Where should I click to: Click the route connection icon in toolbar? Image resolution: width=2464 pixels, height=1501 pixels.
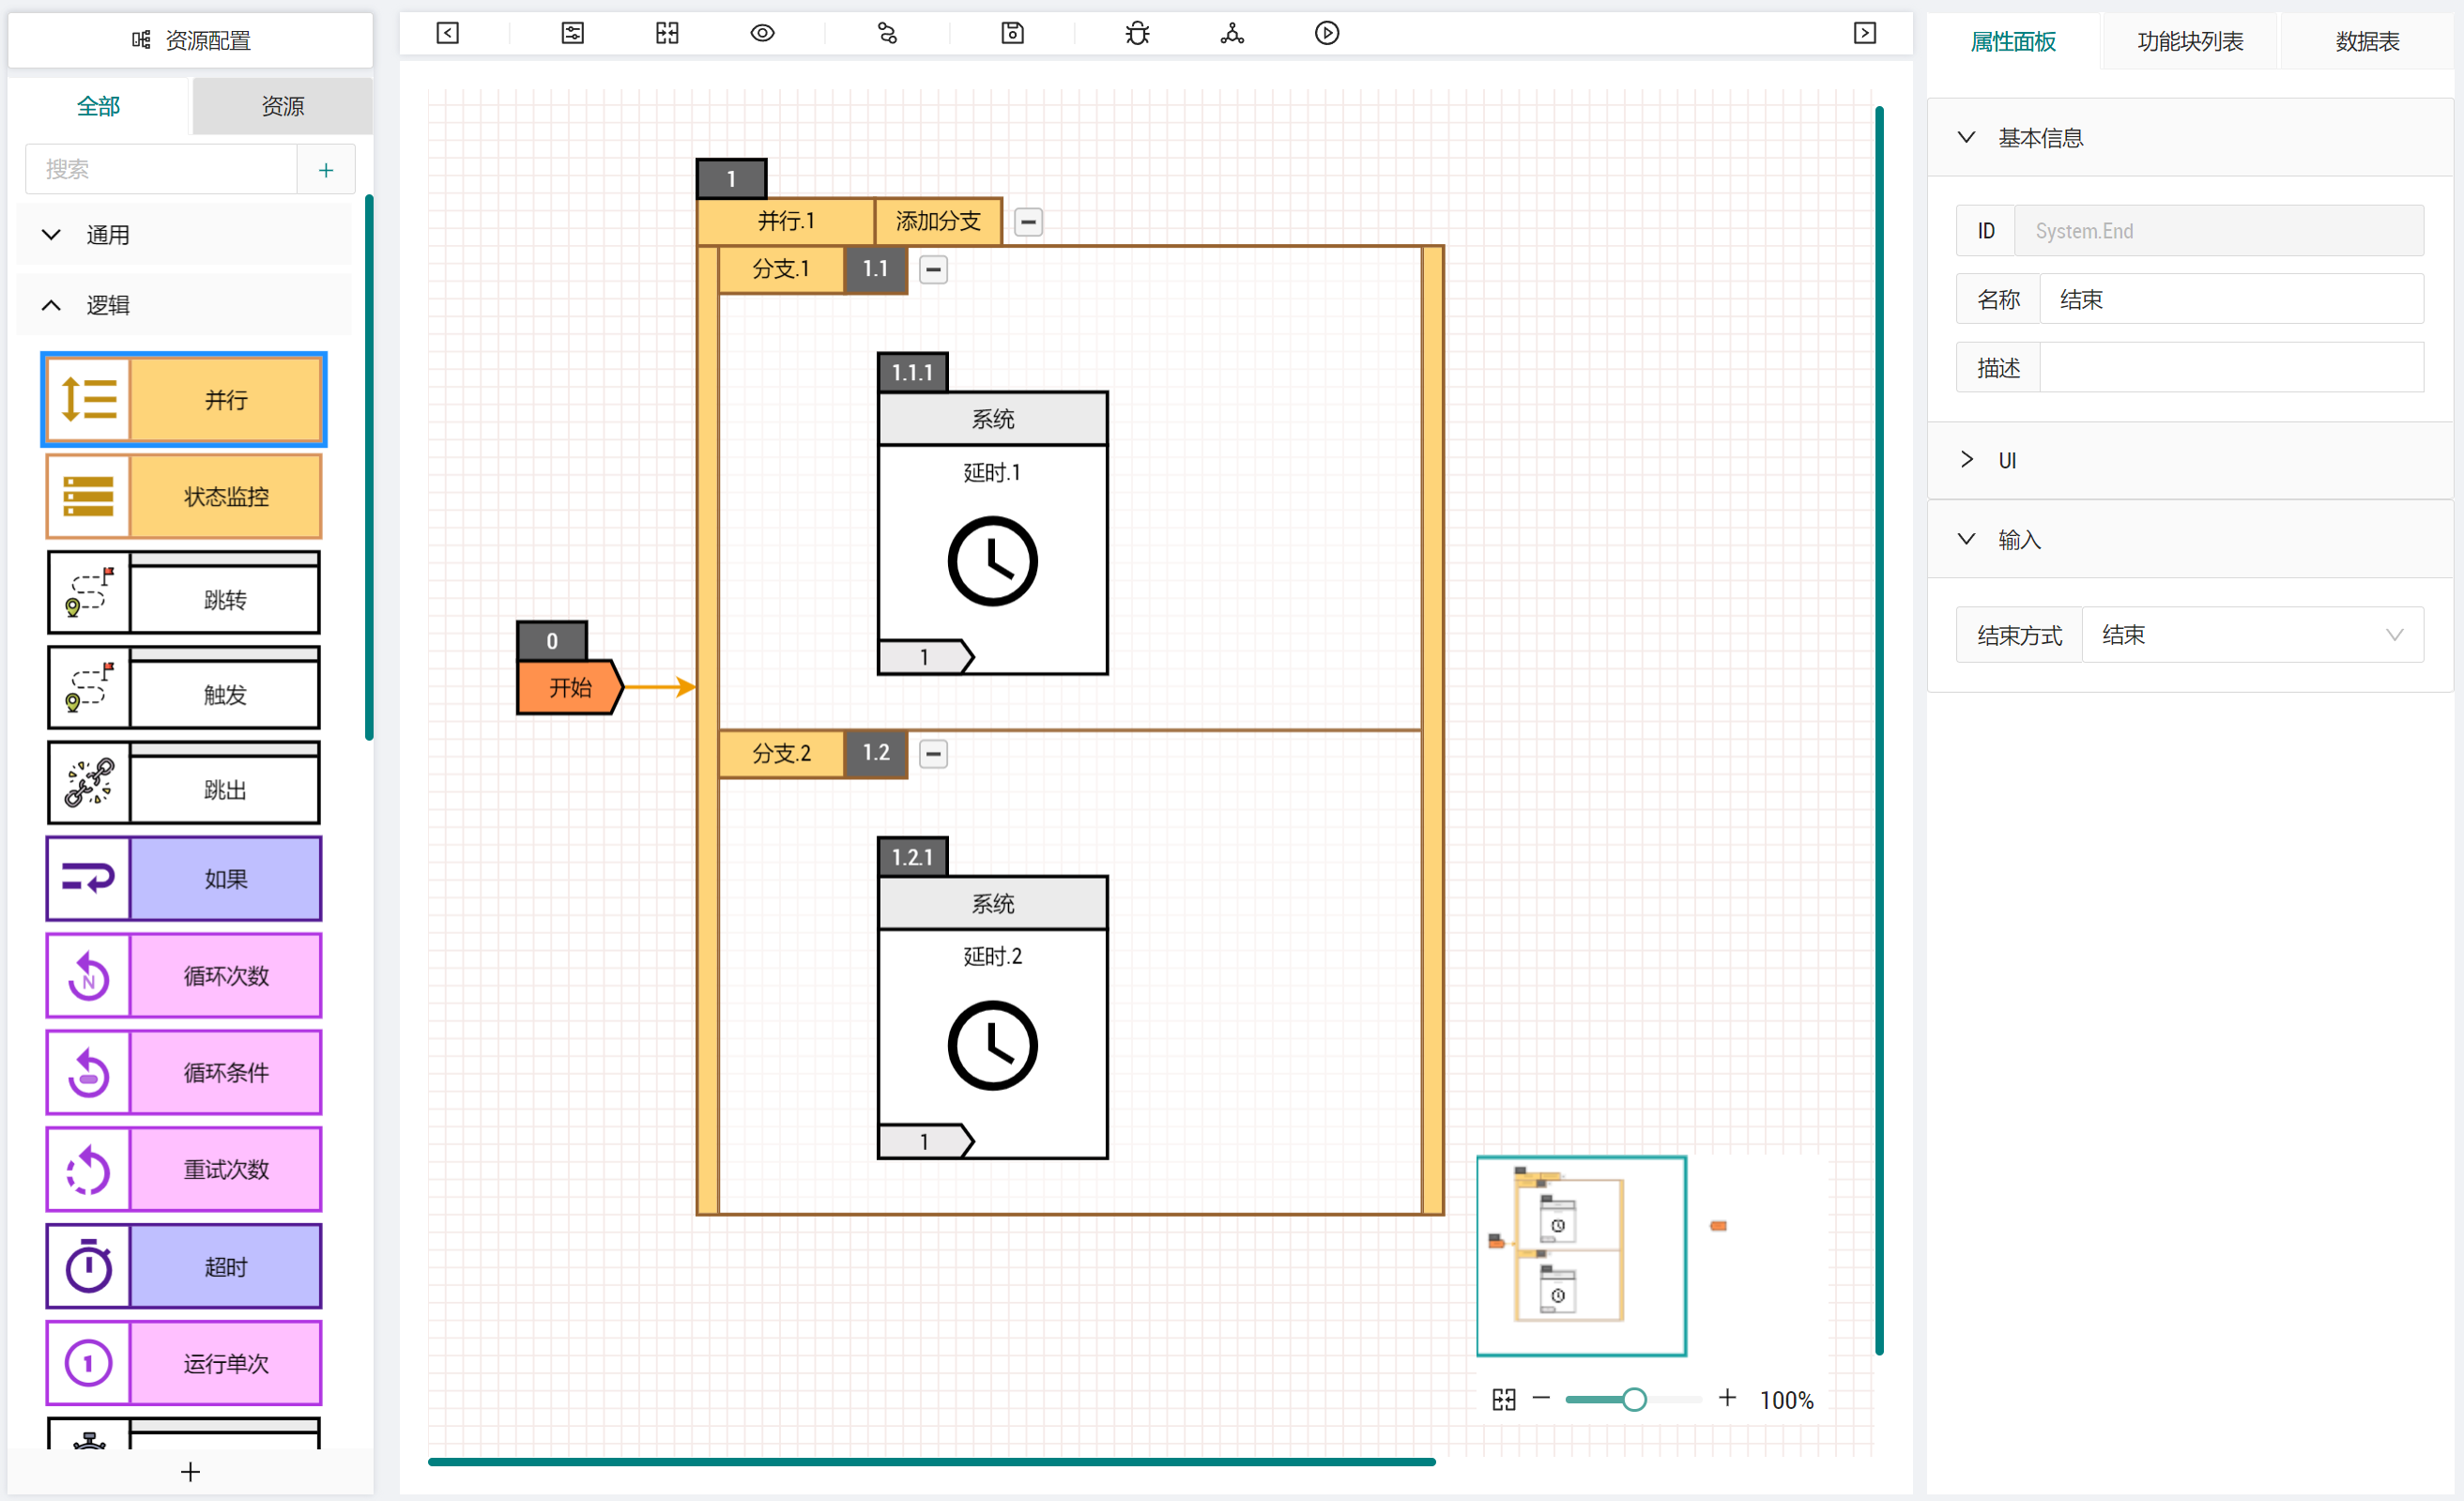887,33
